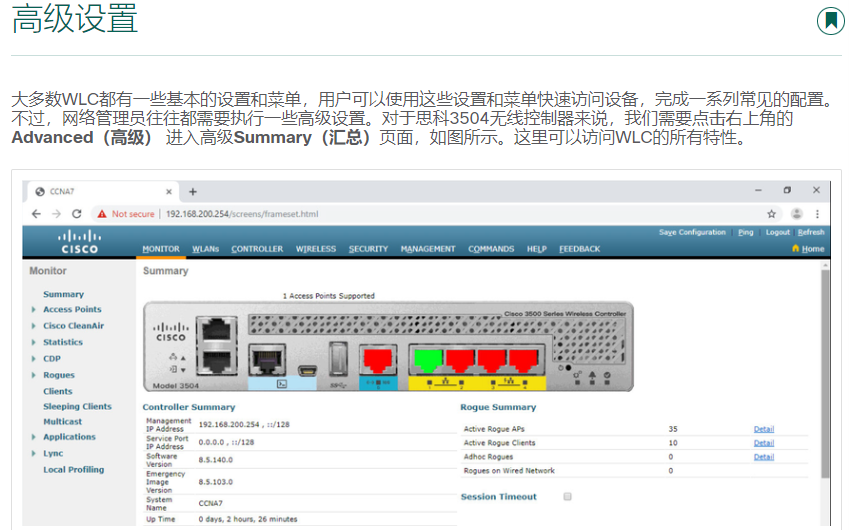Viewport: 849px width, 530px height.
Task: Open Detail for Active Rogue APs
Action: [763, 429]
